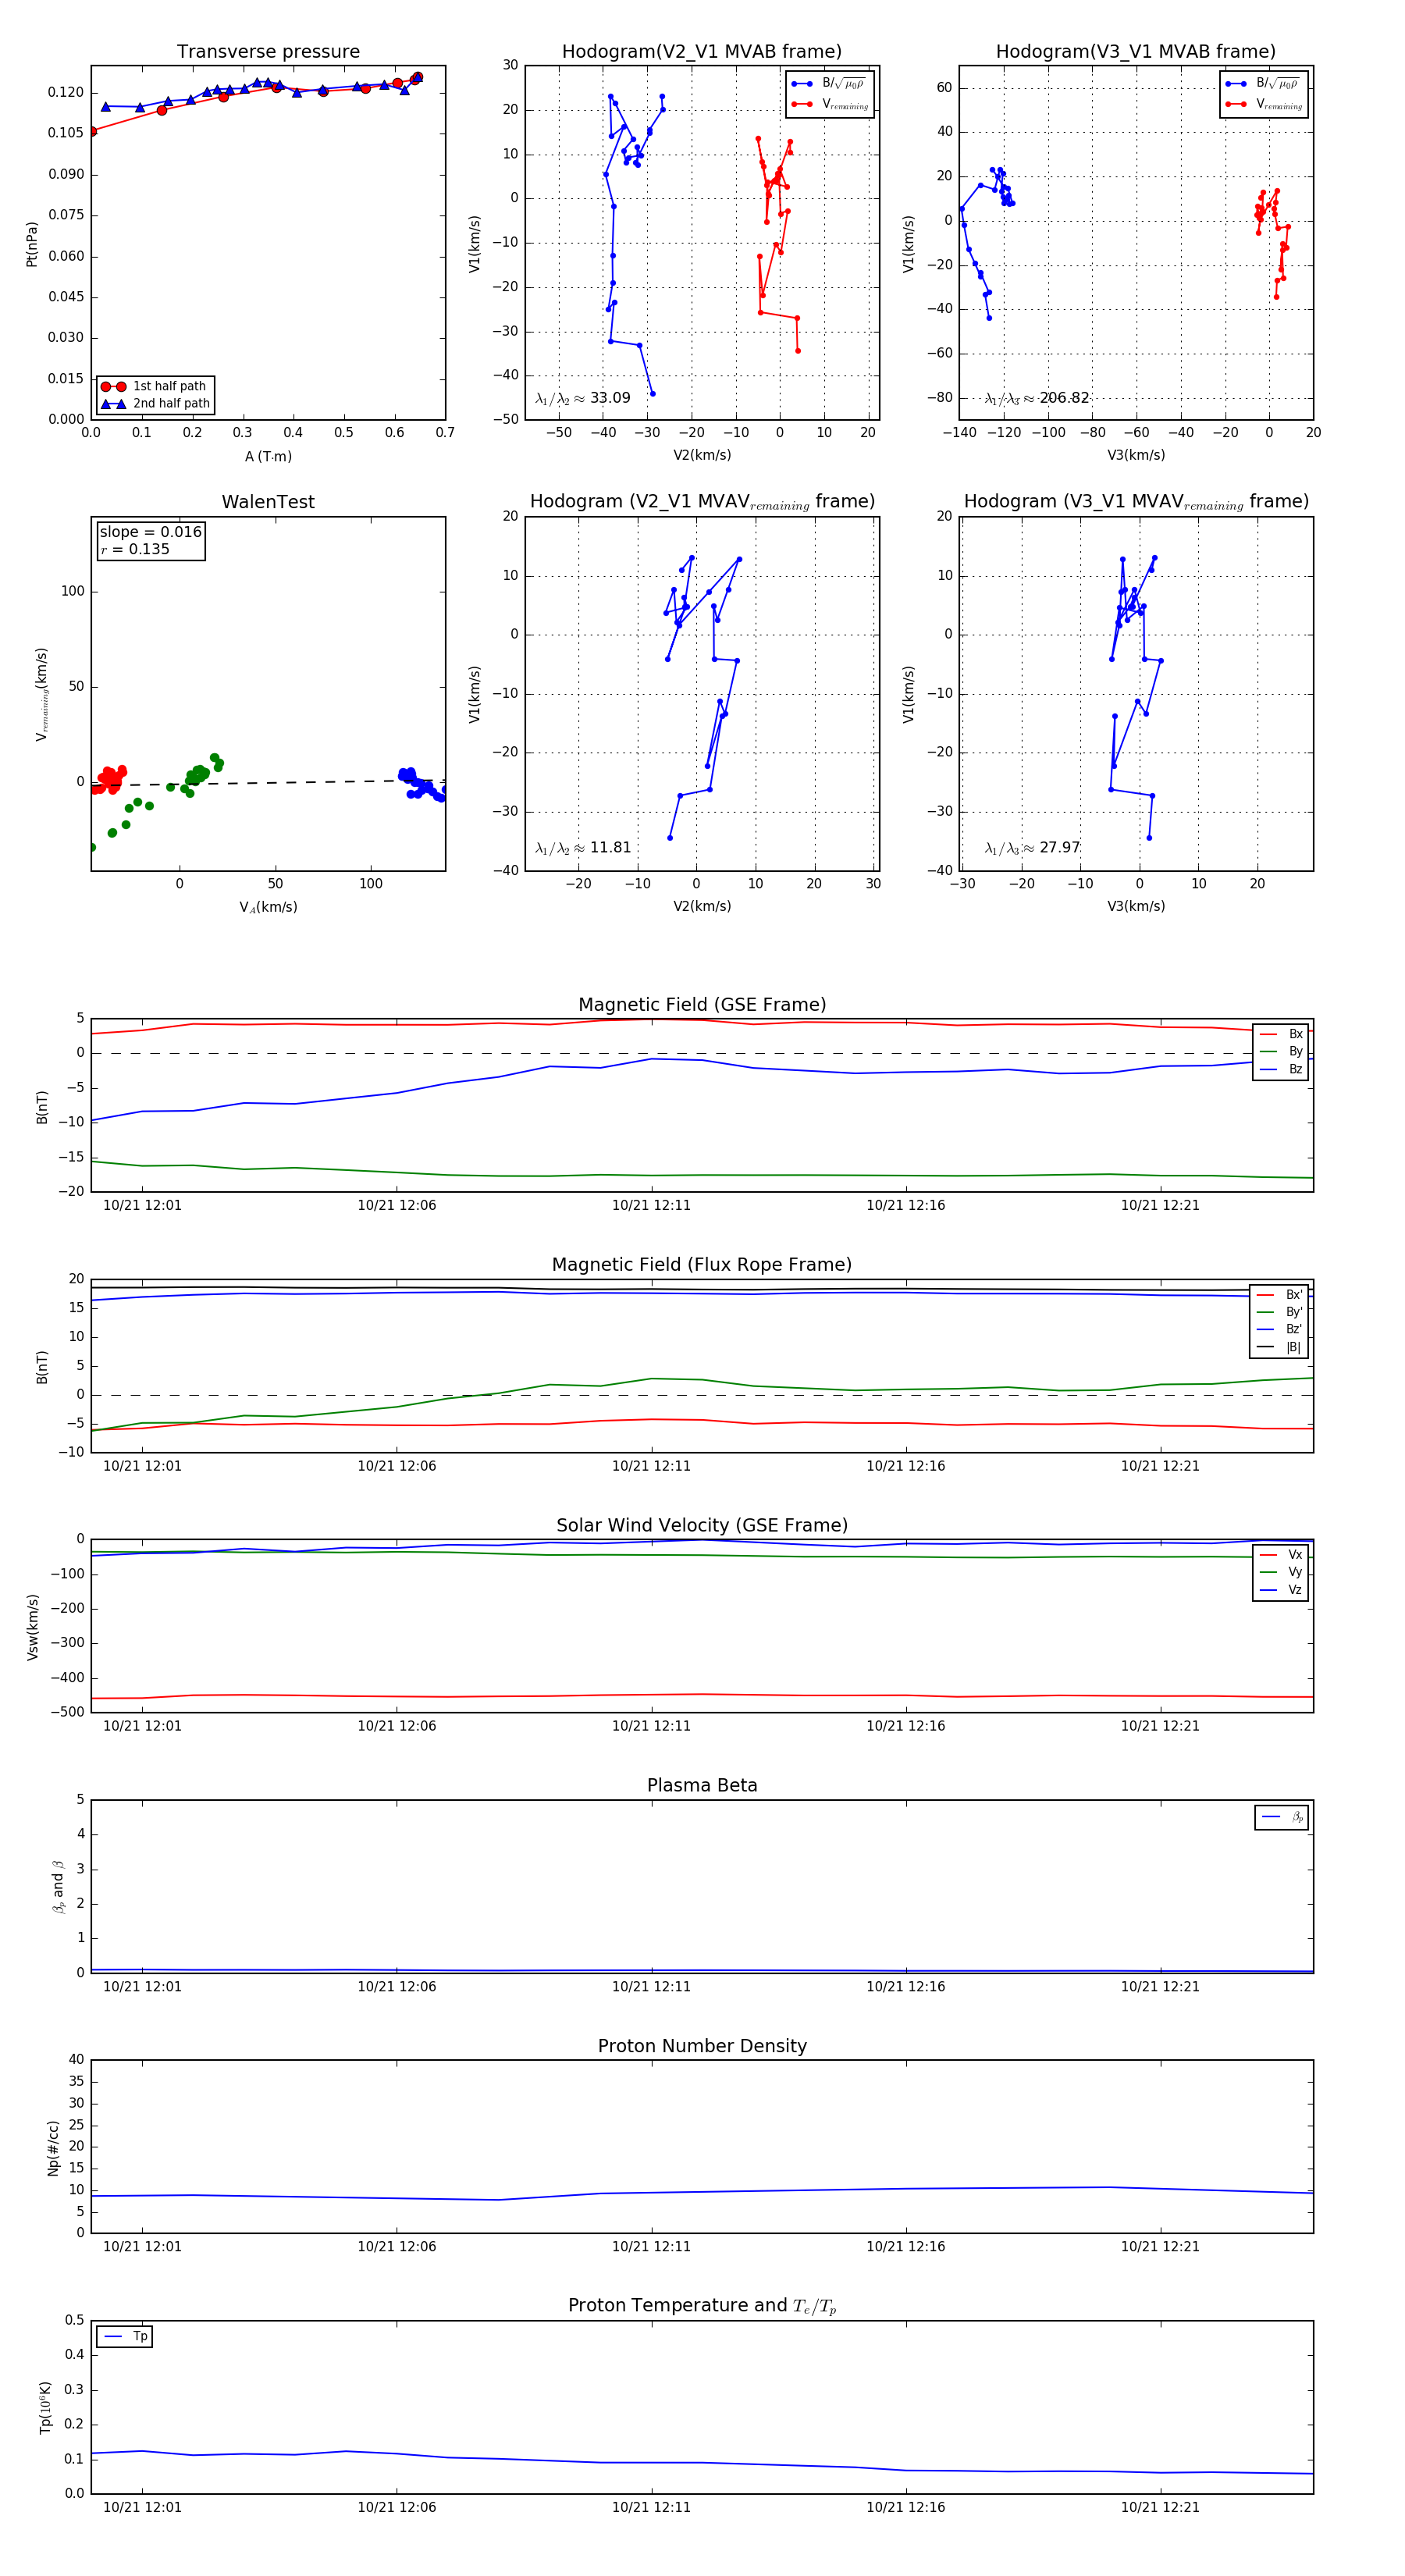This screenshot has height=2576, width=1405.
Task: Click the 'Vz' legend entry
Action: click(1282, 1590)
